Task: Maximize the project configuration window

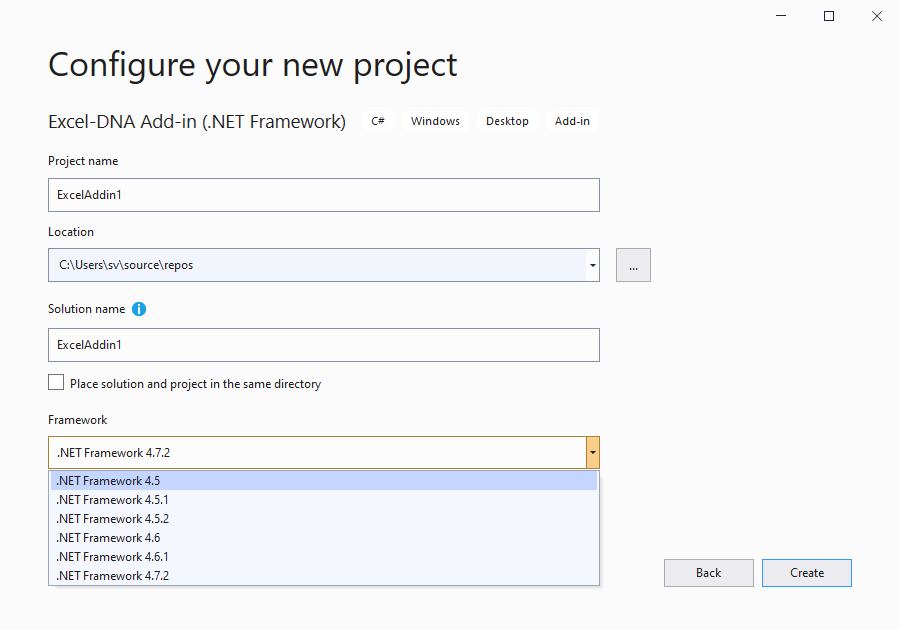Action: [x=828, y=16]
